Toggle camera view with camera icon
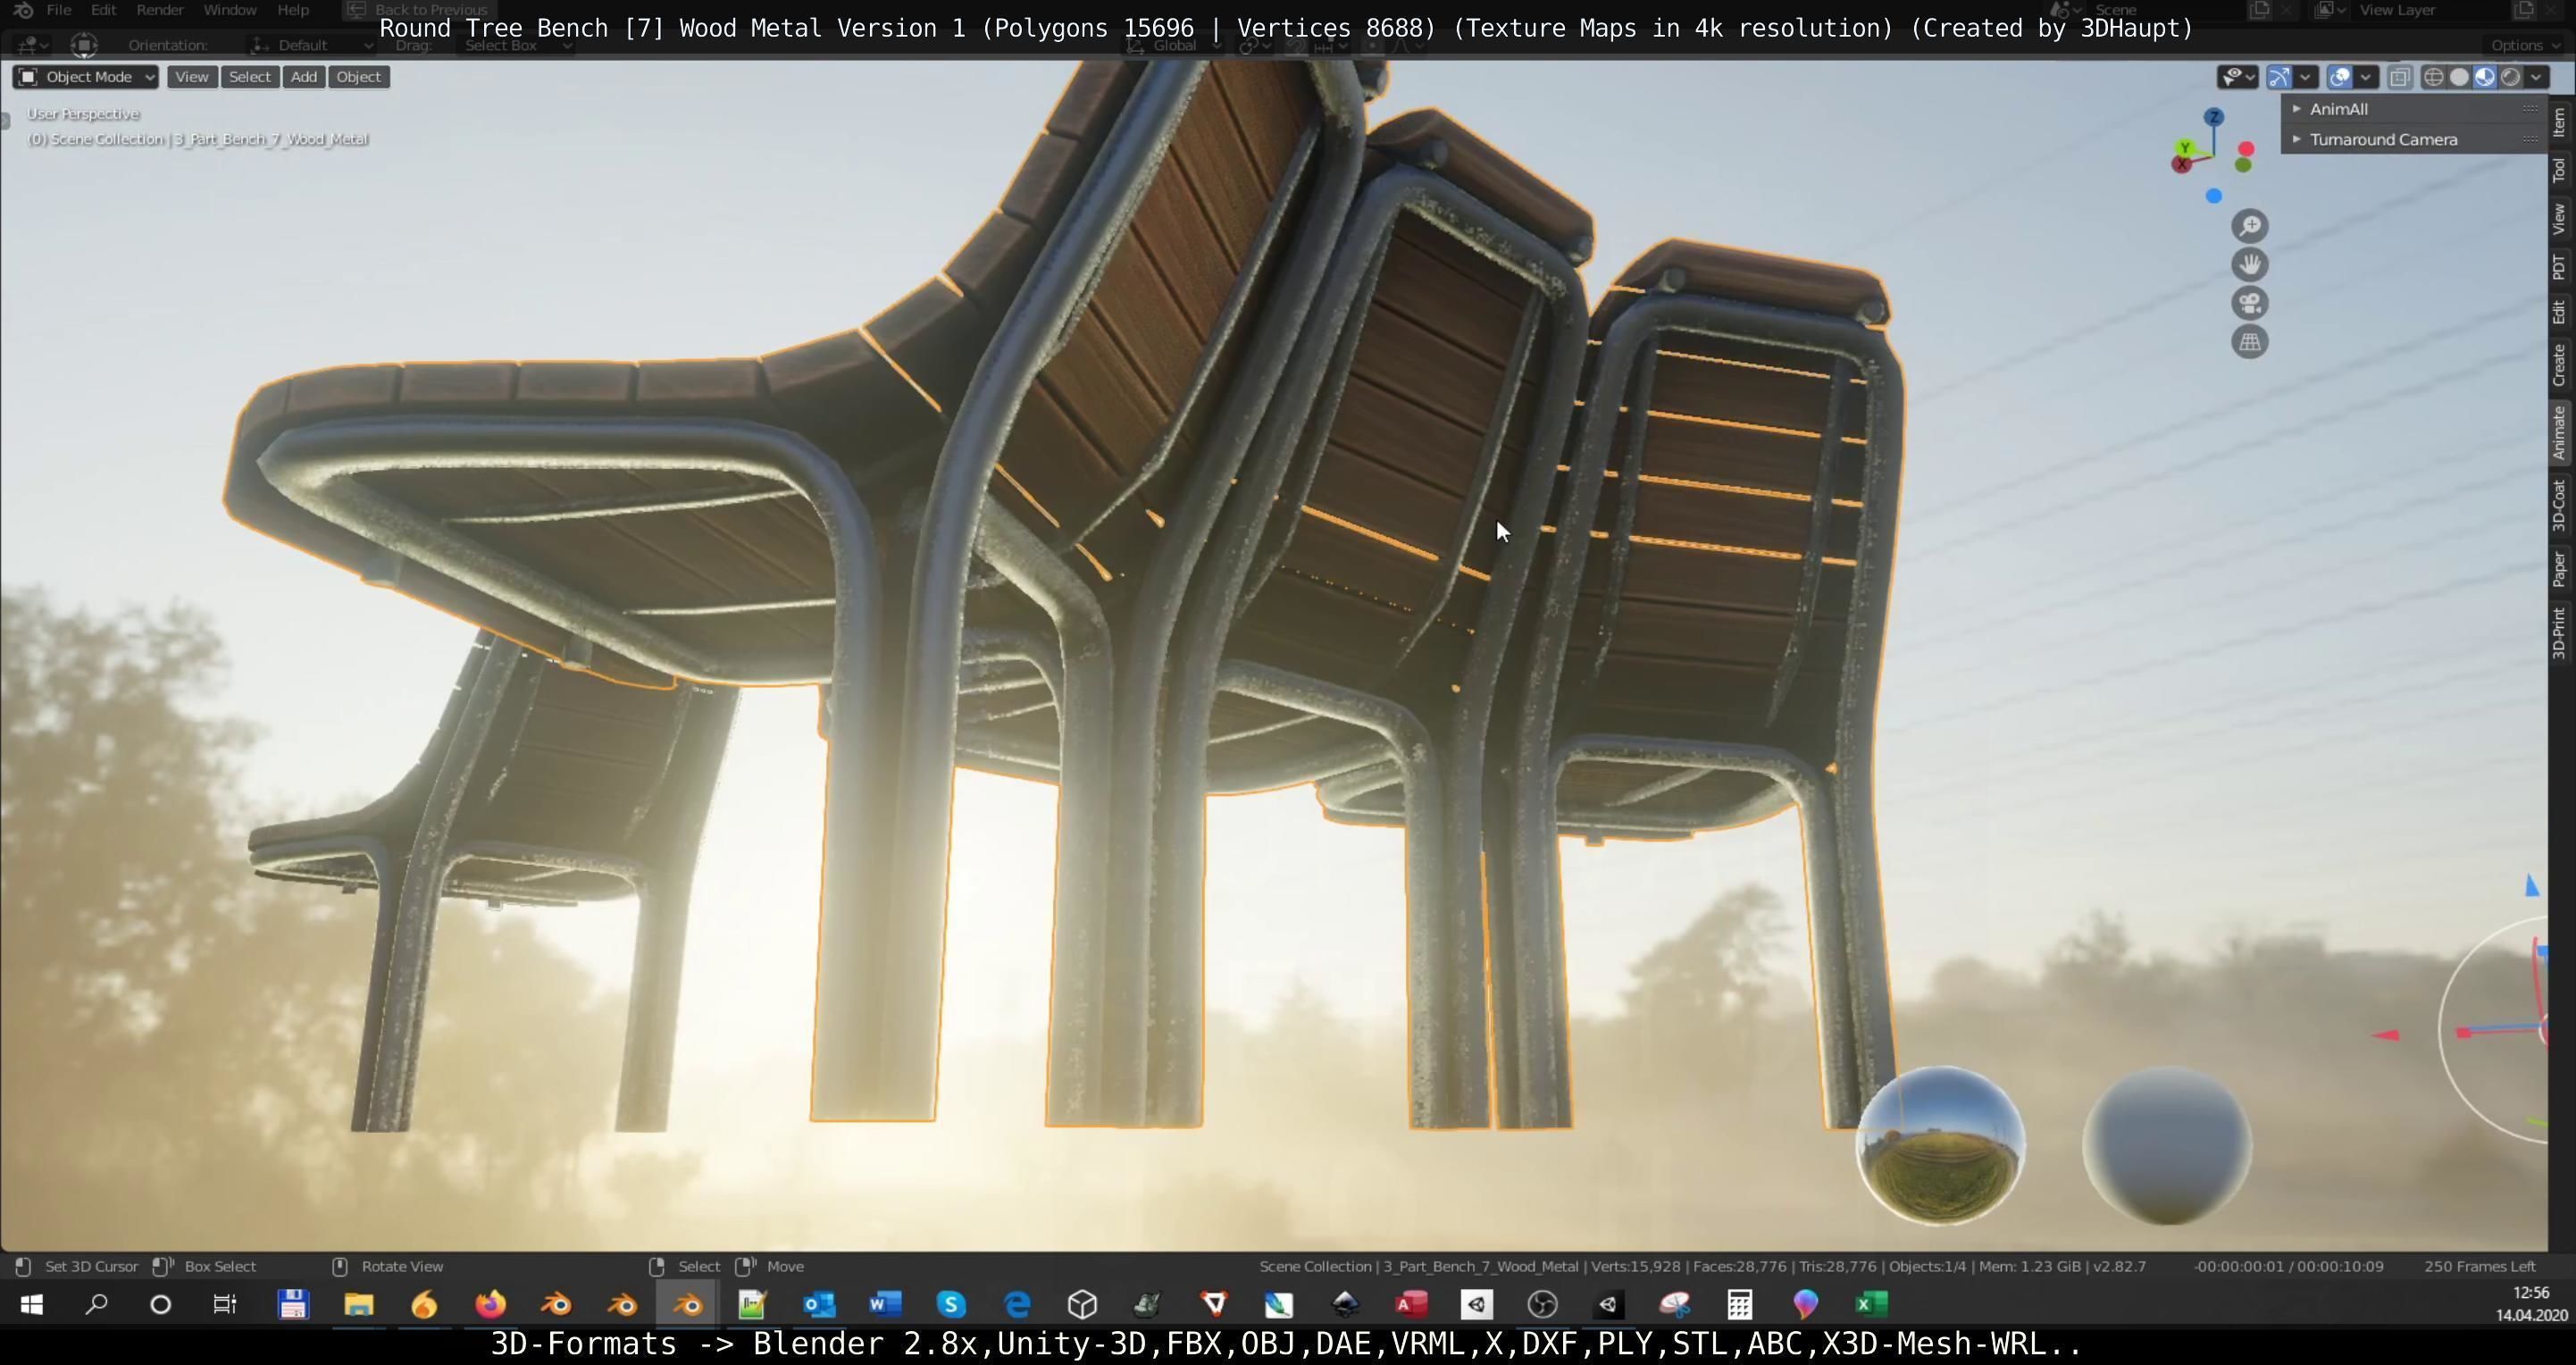The height and width of the screenshot is (1365, 2576). coord(2249,303)
